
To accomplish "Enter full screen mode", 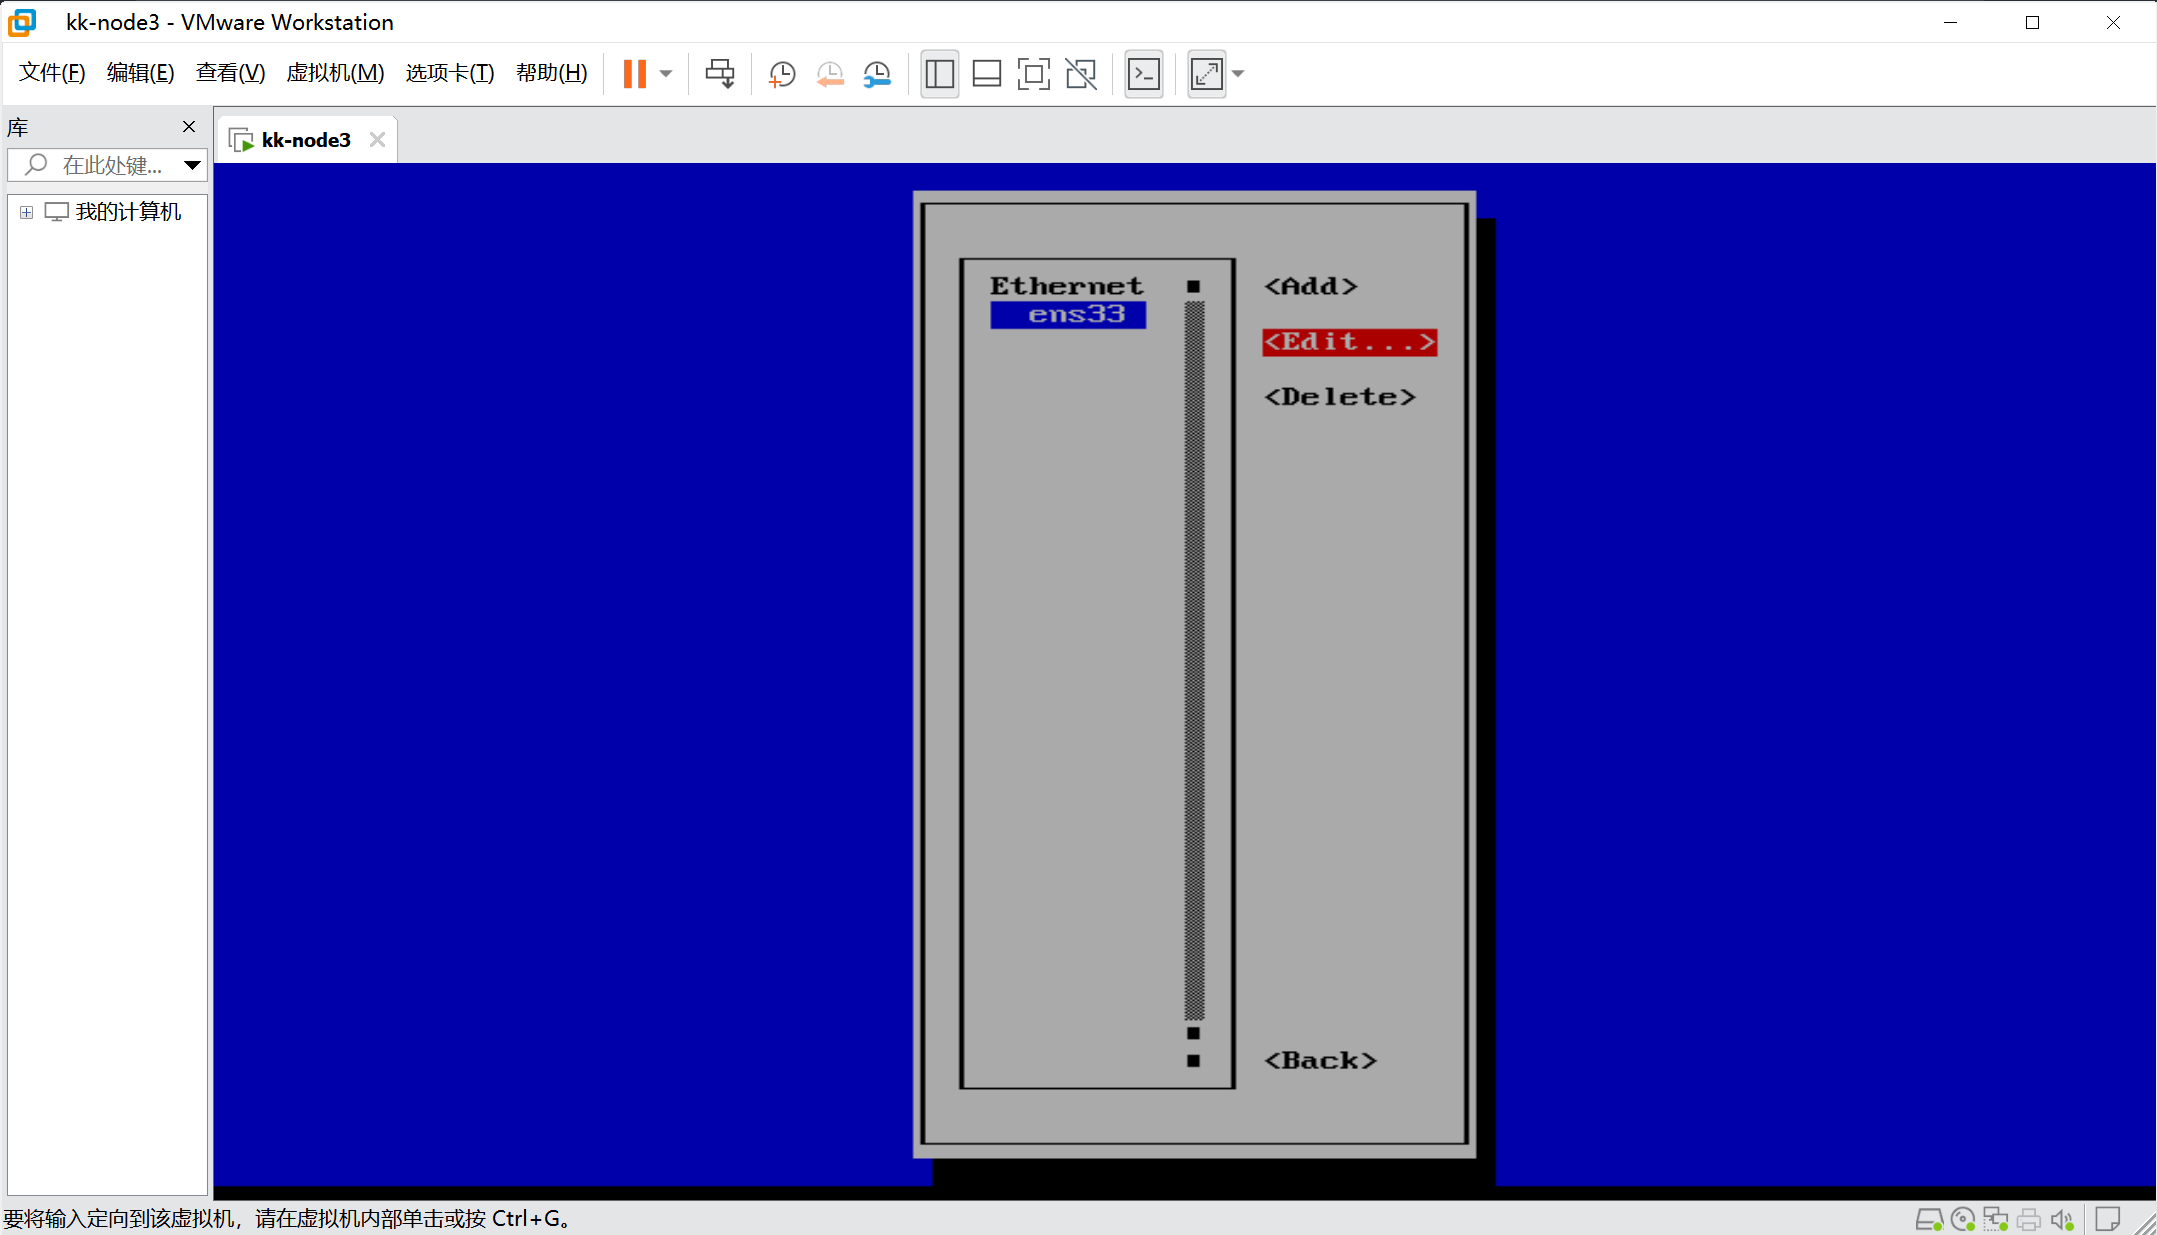I will click(x=1034, y=74).
